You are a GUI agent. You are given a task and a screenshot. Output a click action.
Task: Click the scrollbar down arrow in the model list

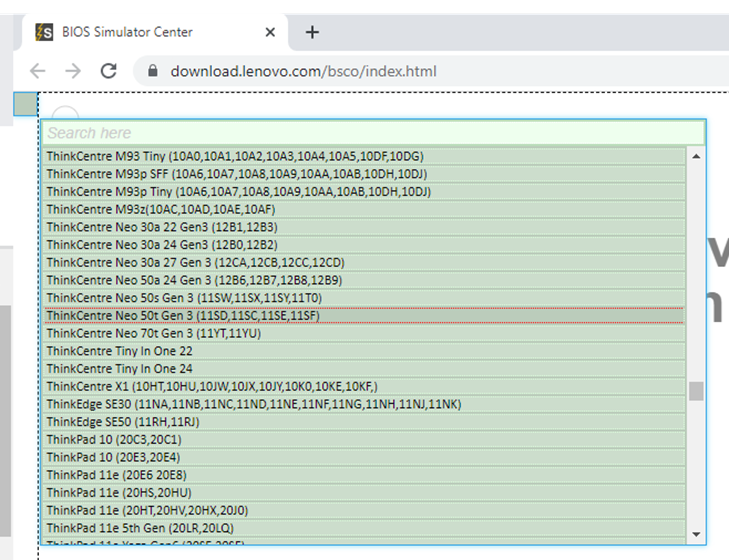click(x=696, y=534)
